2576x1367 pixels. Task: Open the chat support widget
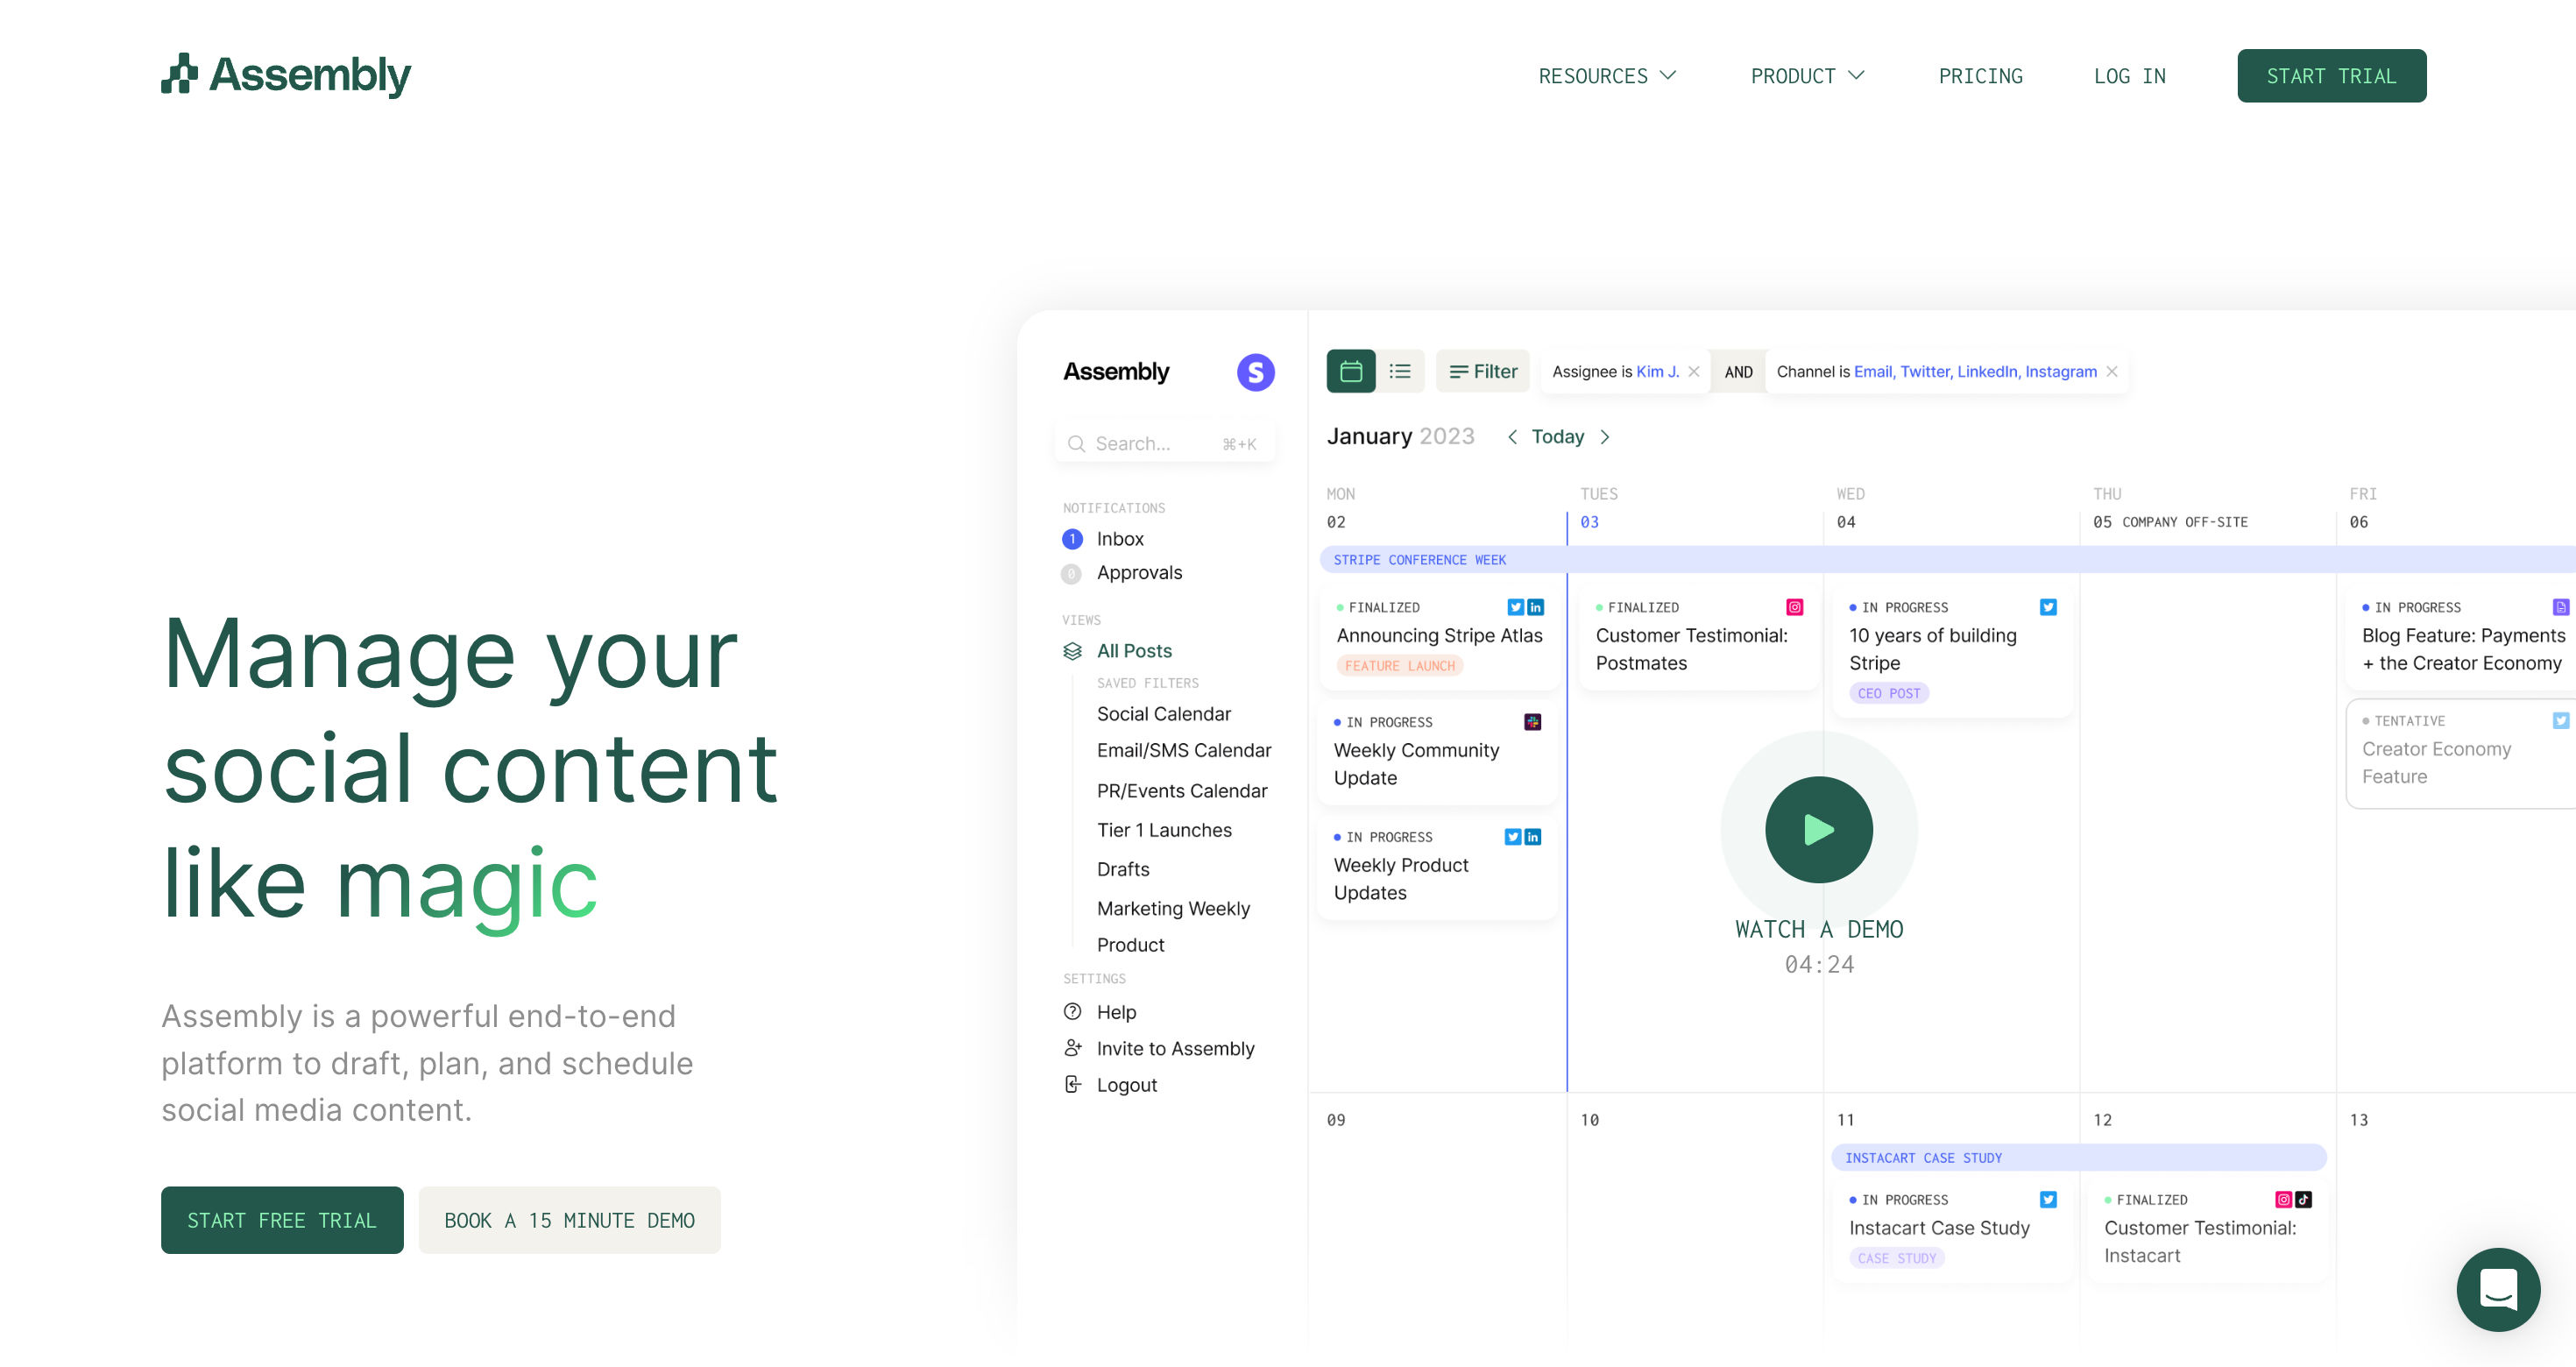[2498, 1289]
